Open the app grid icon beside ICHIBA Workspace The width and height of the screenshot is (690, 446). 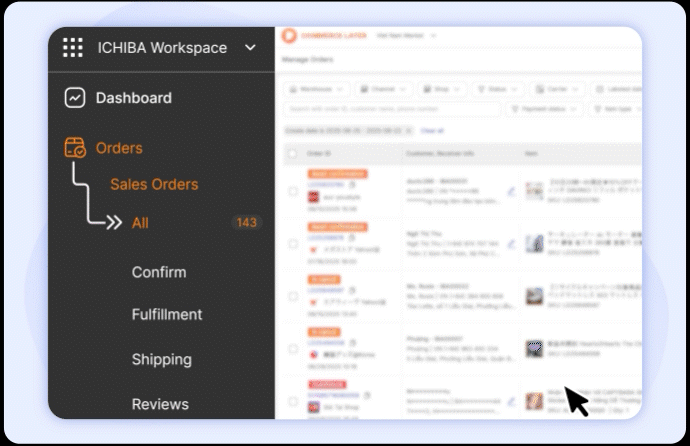pos(73,48)
